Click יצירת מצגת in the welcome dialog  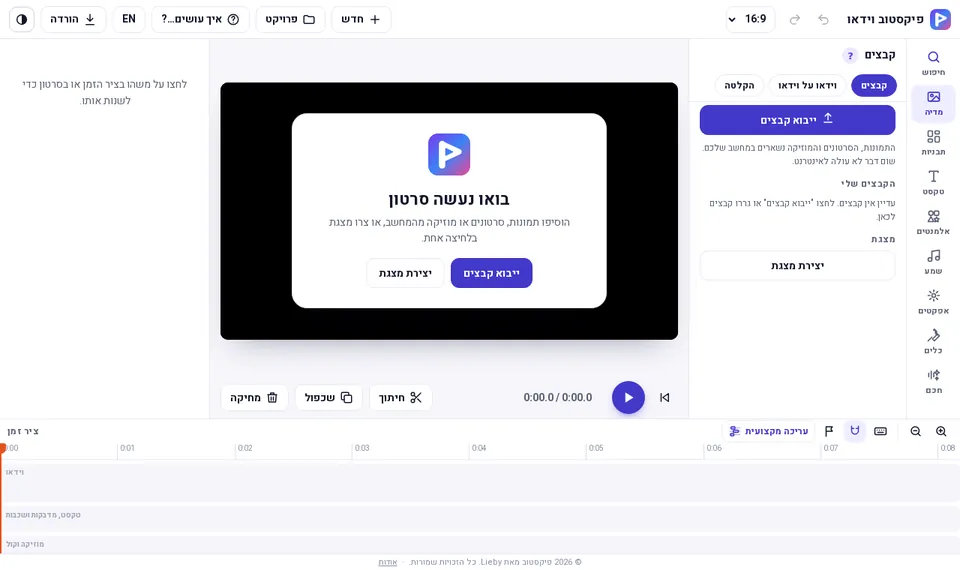pyautogui.click(x=405, y=273)
